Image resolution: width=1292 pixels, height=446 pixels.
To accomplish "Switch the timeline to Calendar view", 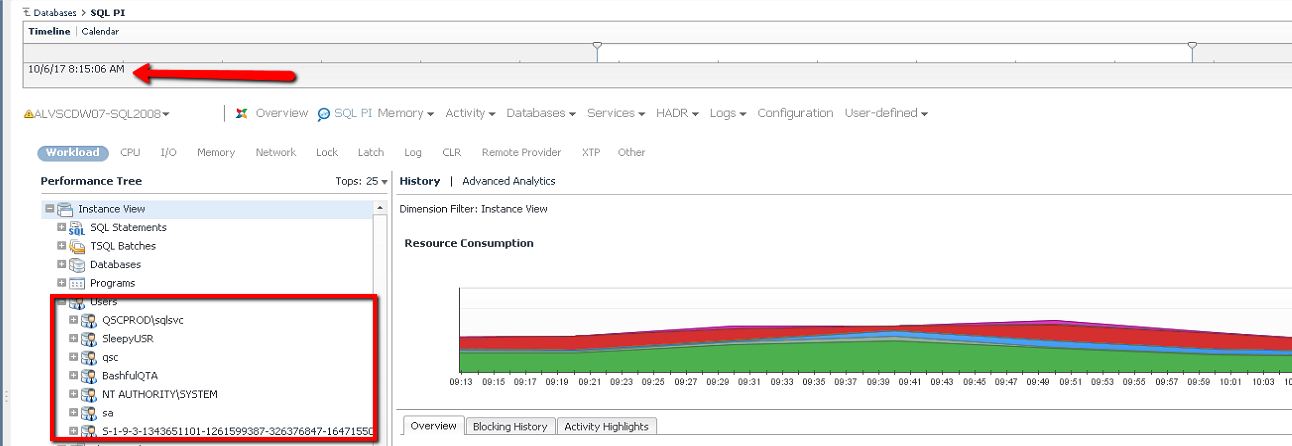I will [100, 32].
